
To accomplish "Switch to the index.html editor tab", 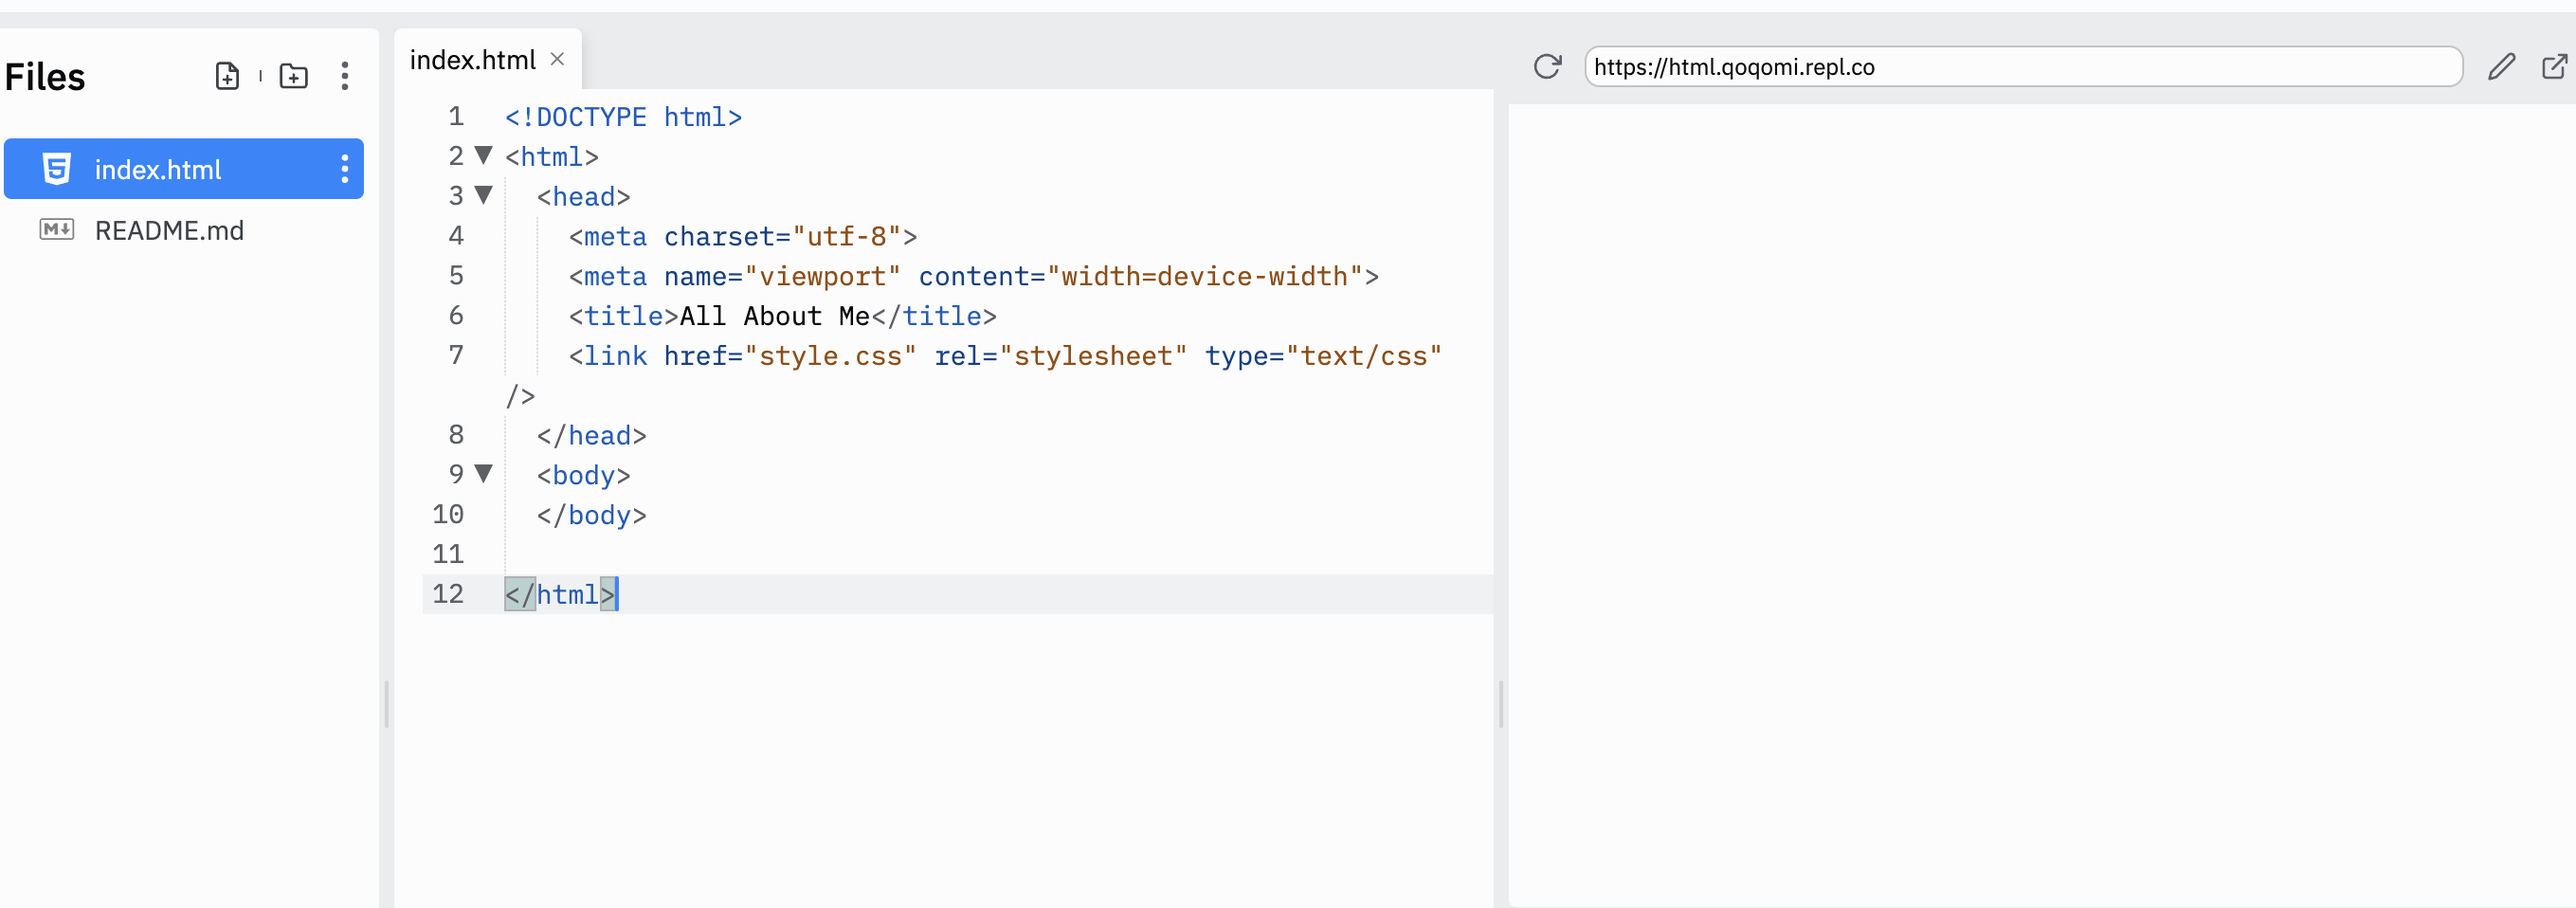I will coord(474,59).
